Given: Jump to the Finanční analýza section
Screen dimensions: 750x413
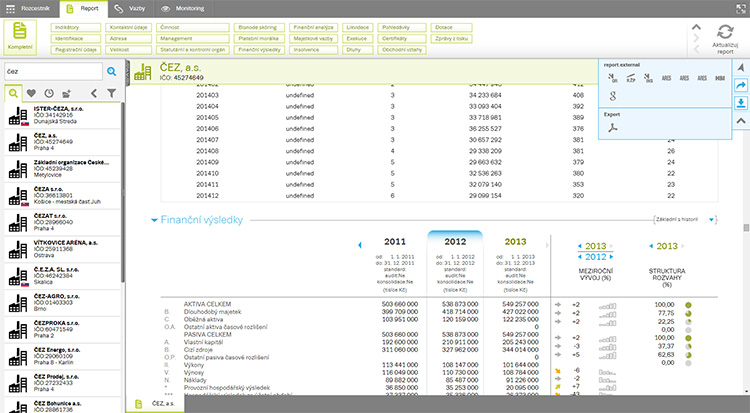Looking at the screenshot, I should pos(314,27).
